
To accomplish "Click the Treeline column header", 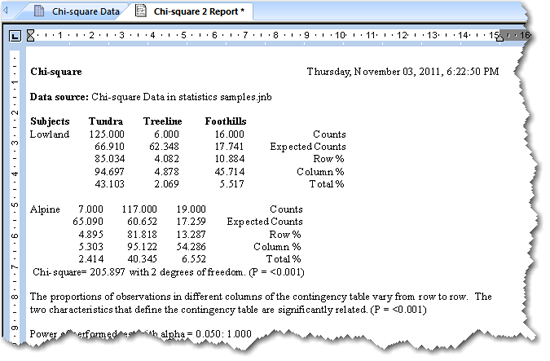I will (162, 121).
